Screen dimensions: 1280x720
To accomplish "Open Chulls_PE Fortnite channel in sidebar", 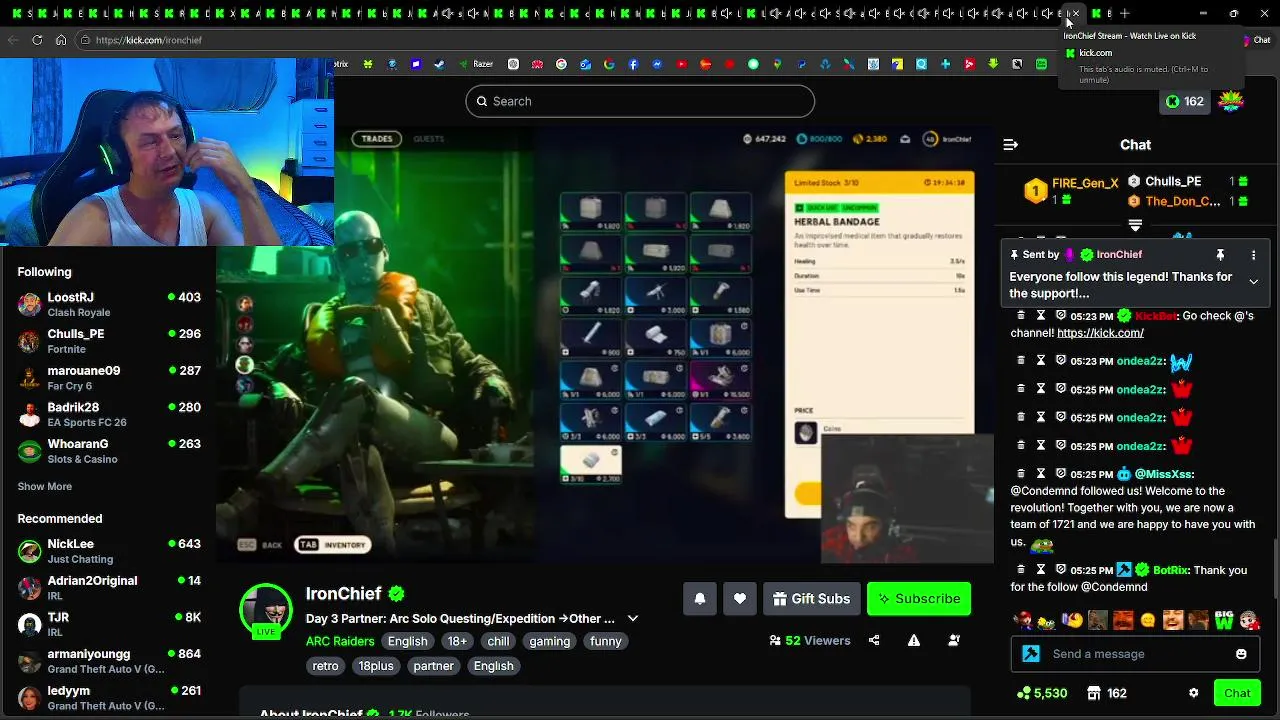I will (x=108, y=341).
